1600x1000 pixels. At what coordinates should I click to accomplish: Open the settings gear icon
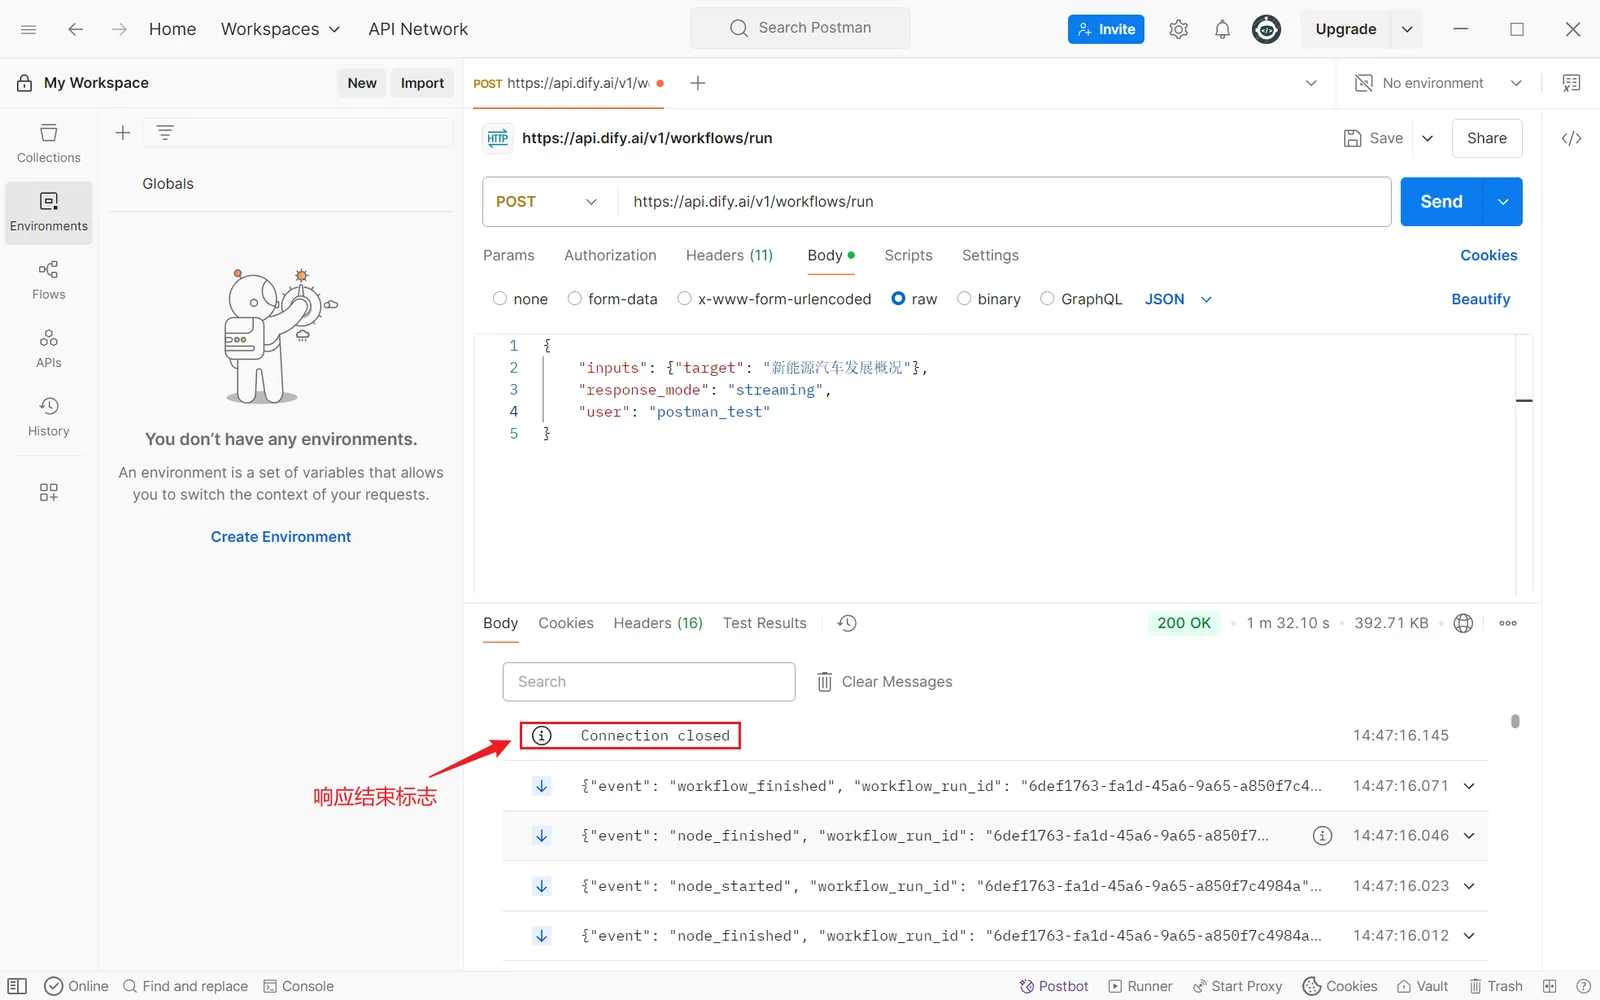[1179, 29]
